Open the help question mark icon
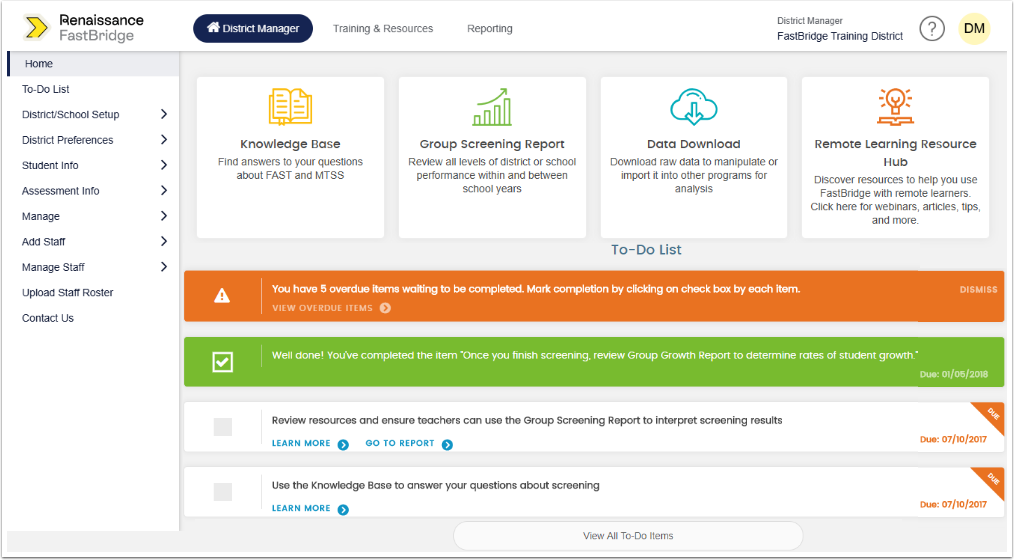1014x560 pixels. point(932,28)
